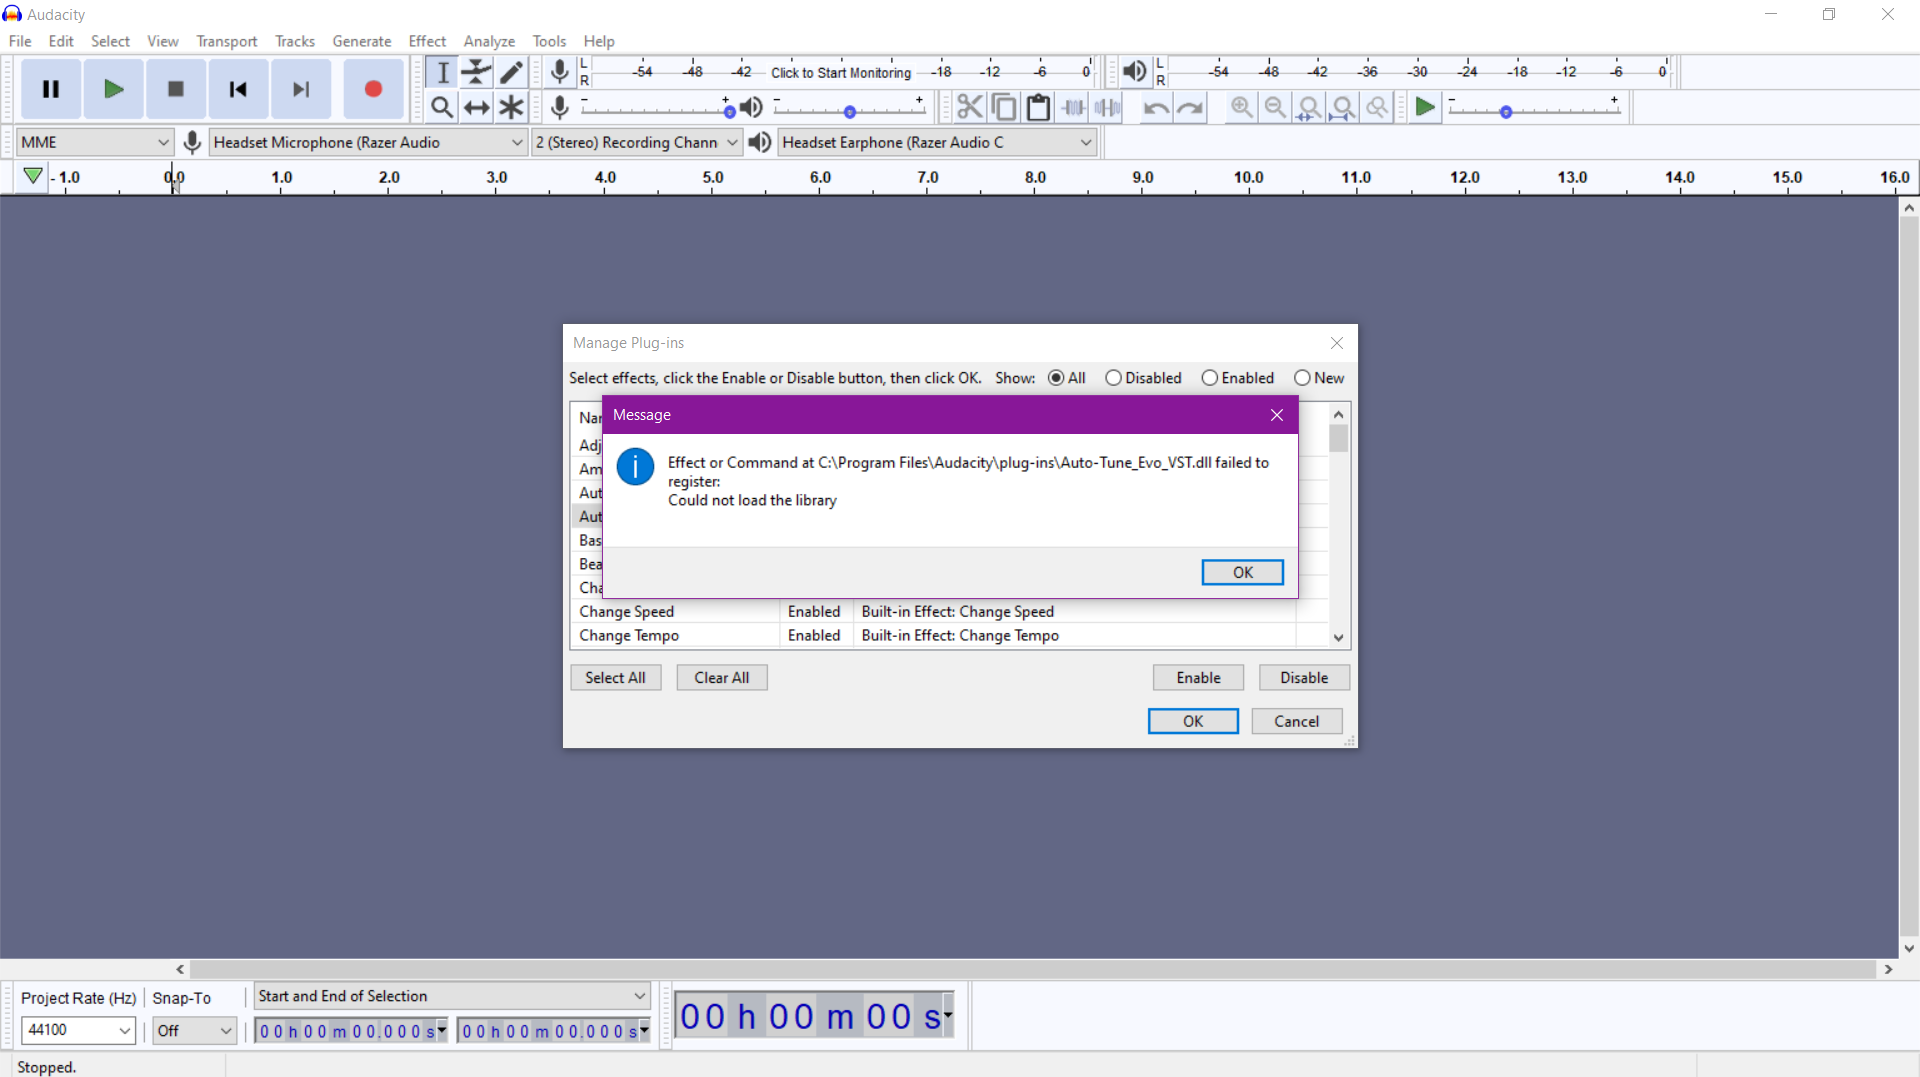Click the playback meter speaker icon
1920x1077 pixels.
[x=1134, y=71]
